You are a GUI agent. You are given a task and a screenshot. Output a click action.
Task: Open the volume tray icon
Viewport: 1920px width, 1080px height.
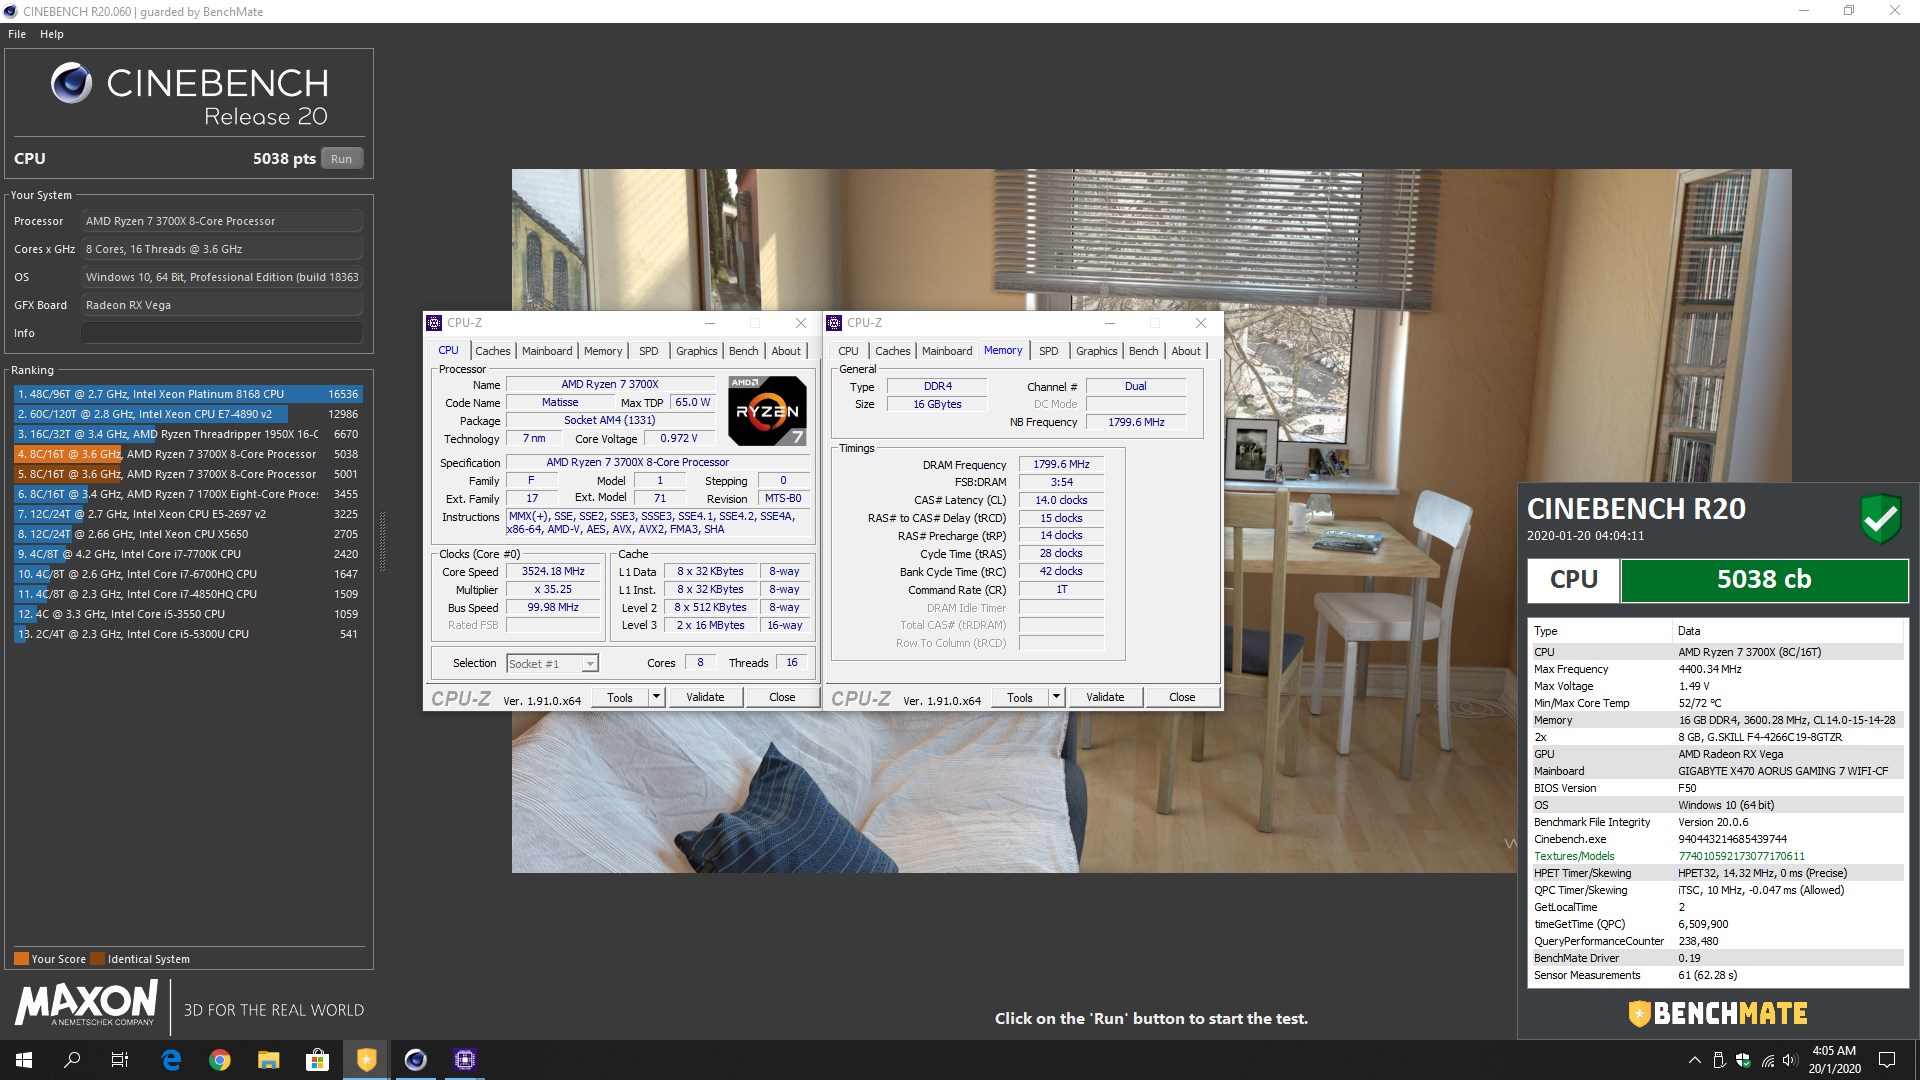pos(1790,1060)
